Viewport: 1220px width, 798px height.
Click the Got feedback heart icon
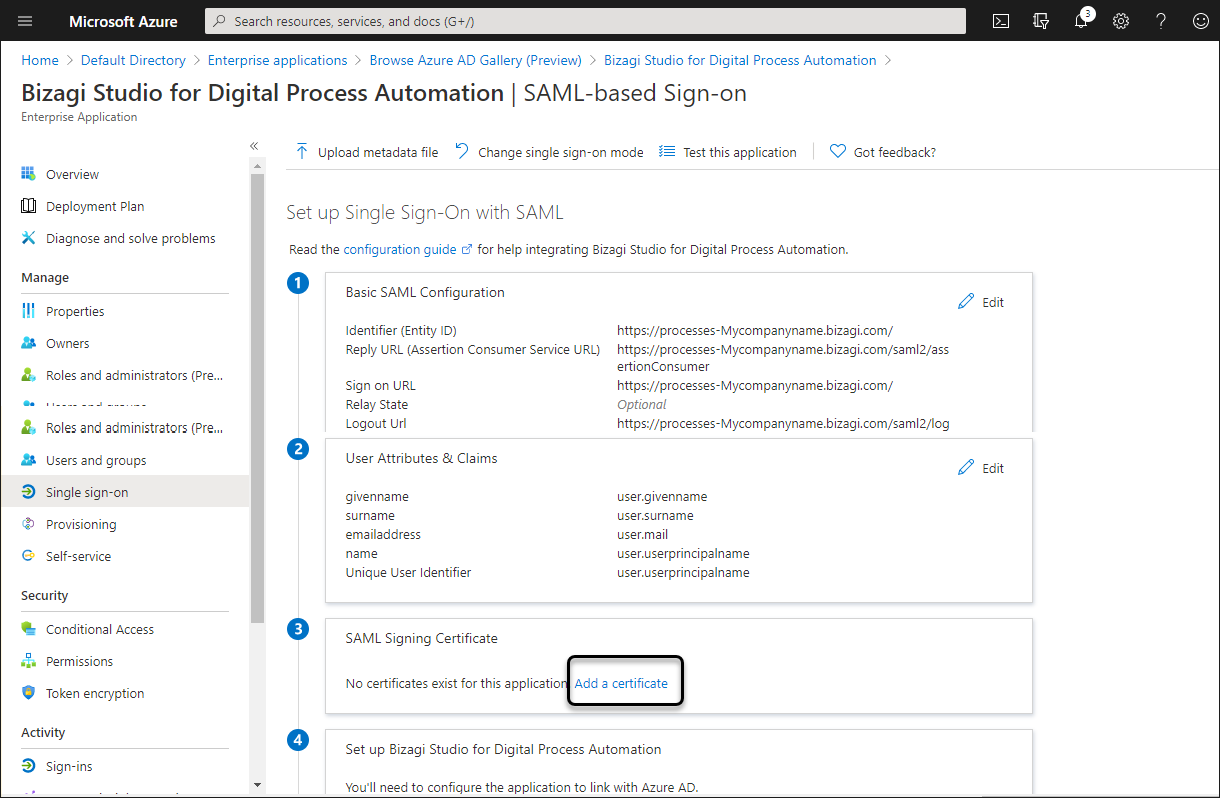(838, 152)
